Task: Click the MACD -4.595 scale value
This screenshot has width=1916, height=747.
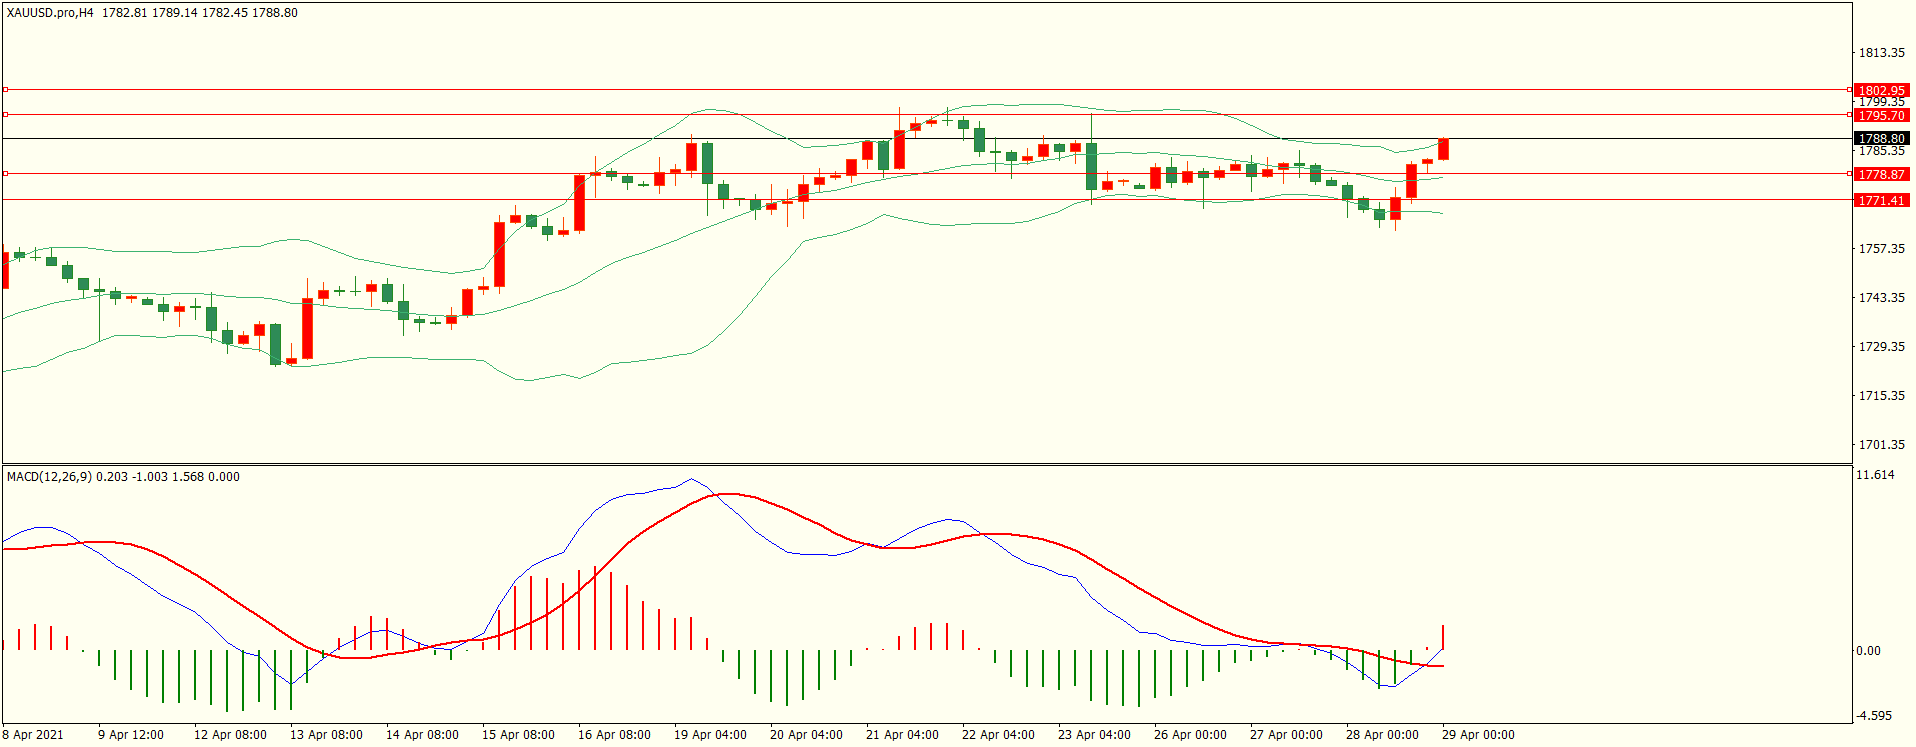Action: [1874, 716]
